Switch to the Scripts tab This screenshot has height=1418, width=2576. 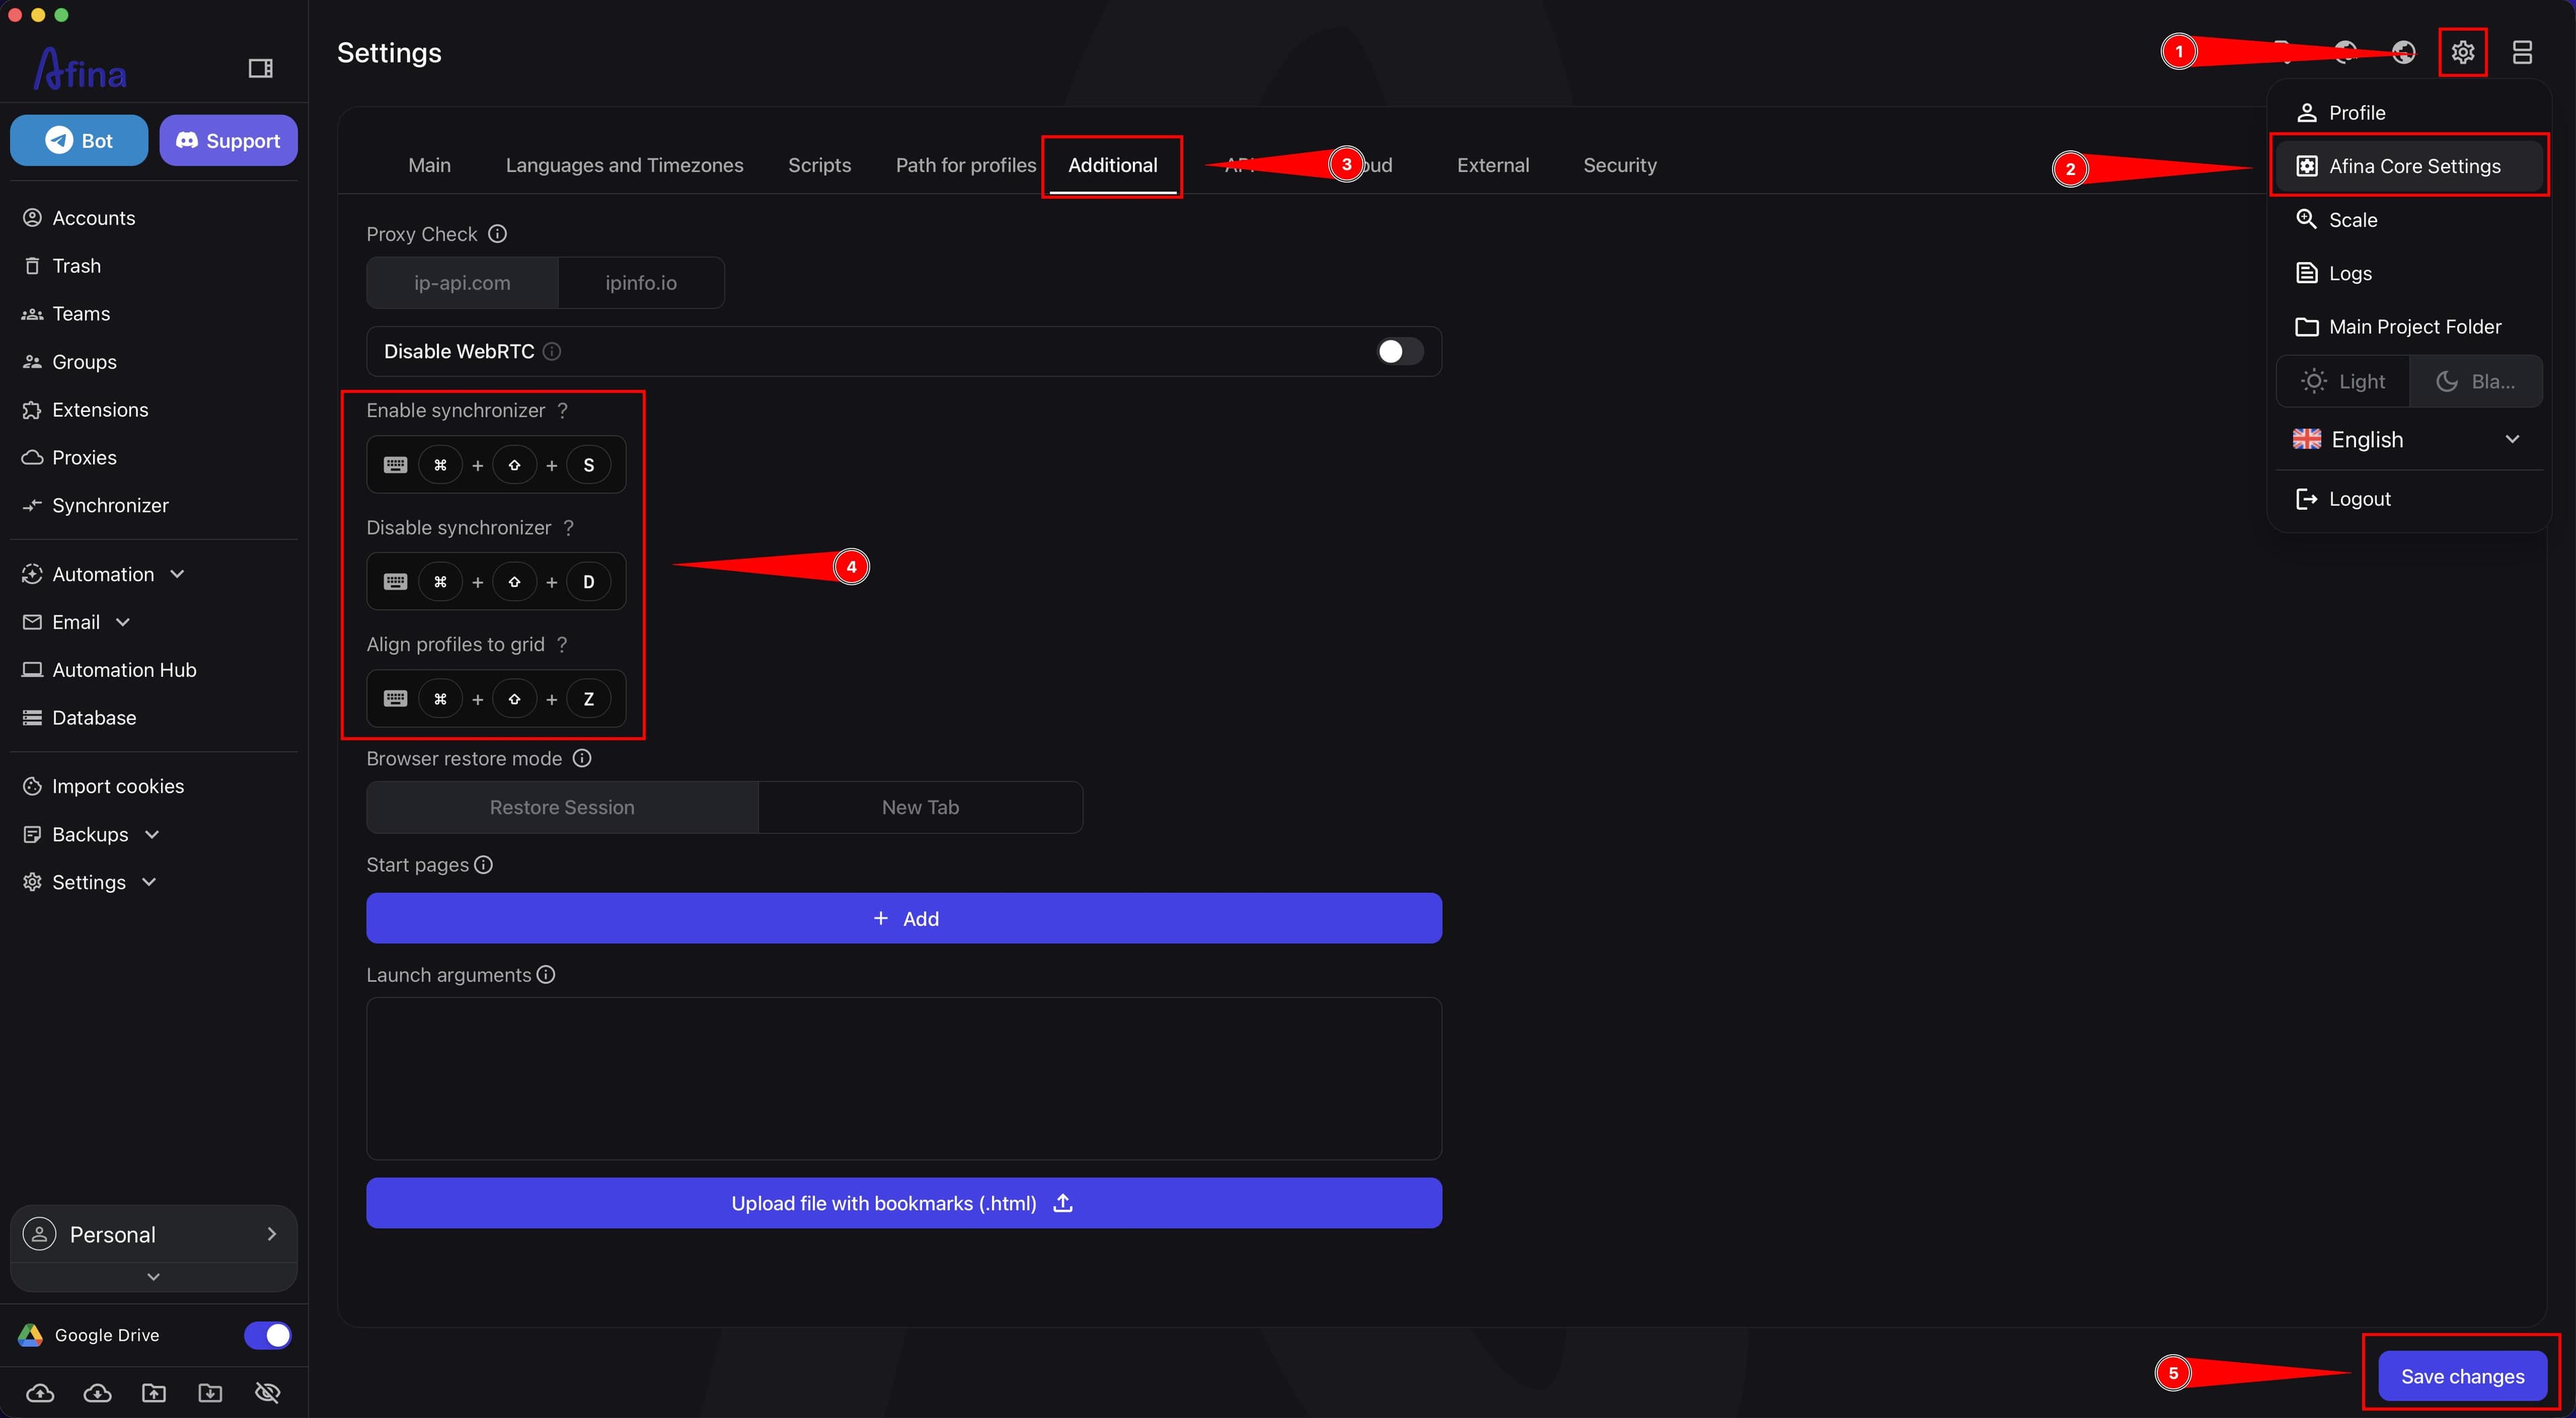tap(819, 165)
